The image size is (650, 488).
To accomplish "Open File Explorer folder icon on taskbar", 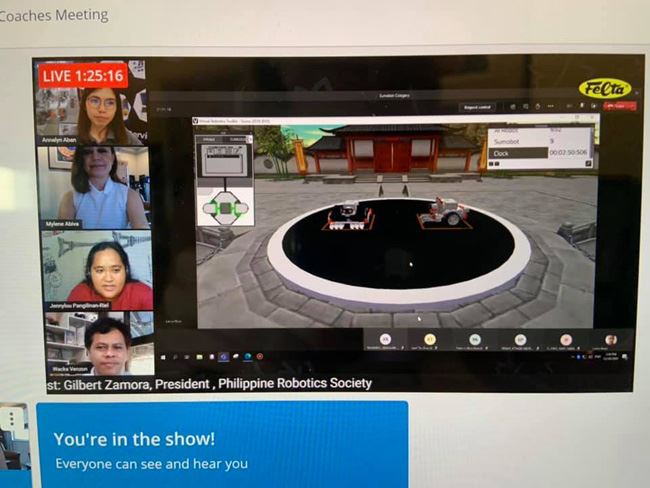I will [x=199, y=357].
